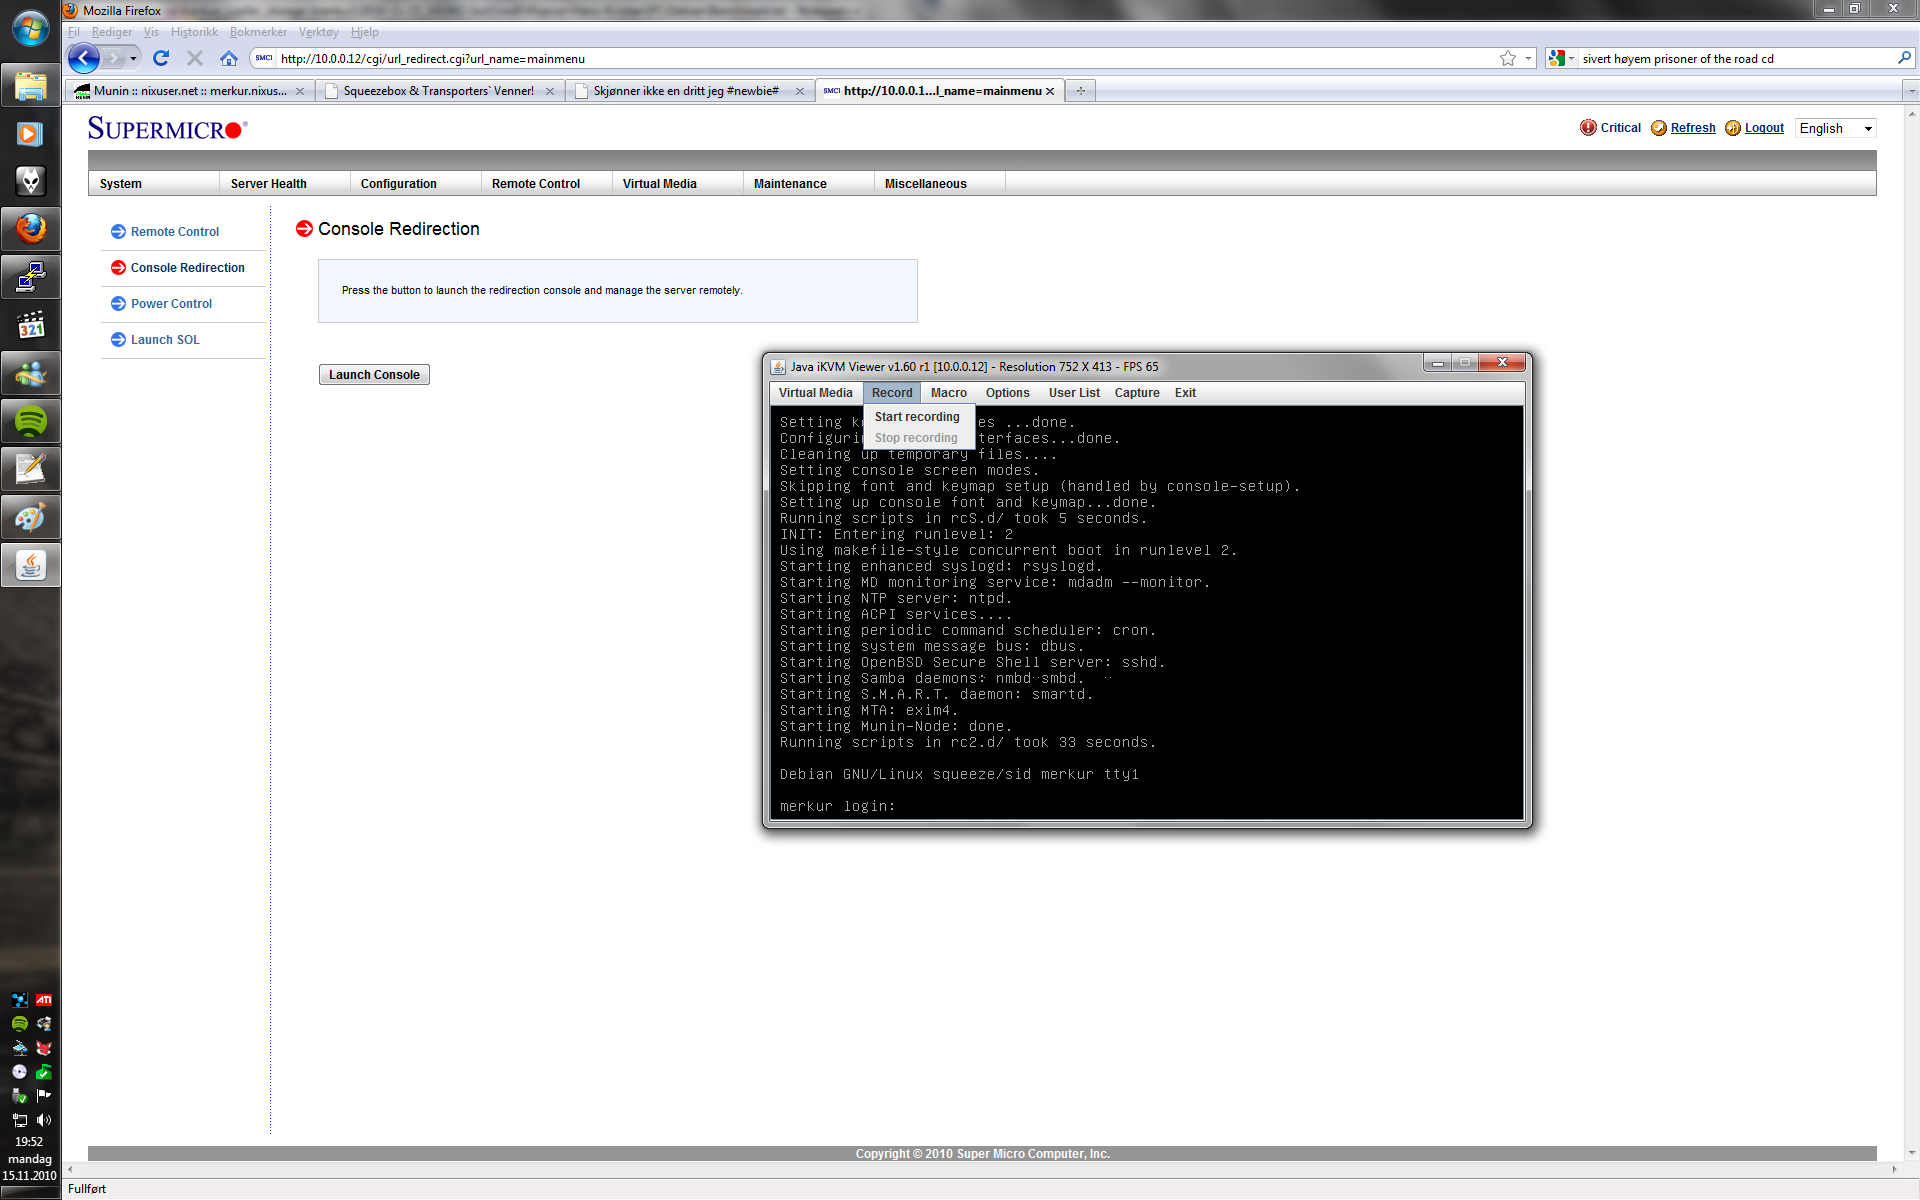Screen dimensions: 1920x1200
Task: Open a new tab with plus button
Action: pyautogui.click(x=1080, y=91)
